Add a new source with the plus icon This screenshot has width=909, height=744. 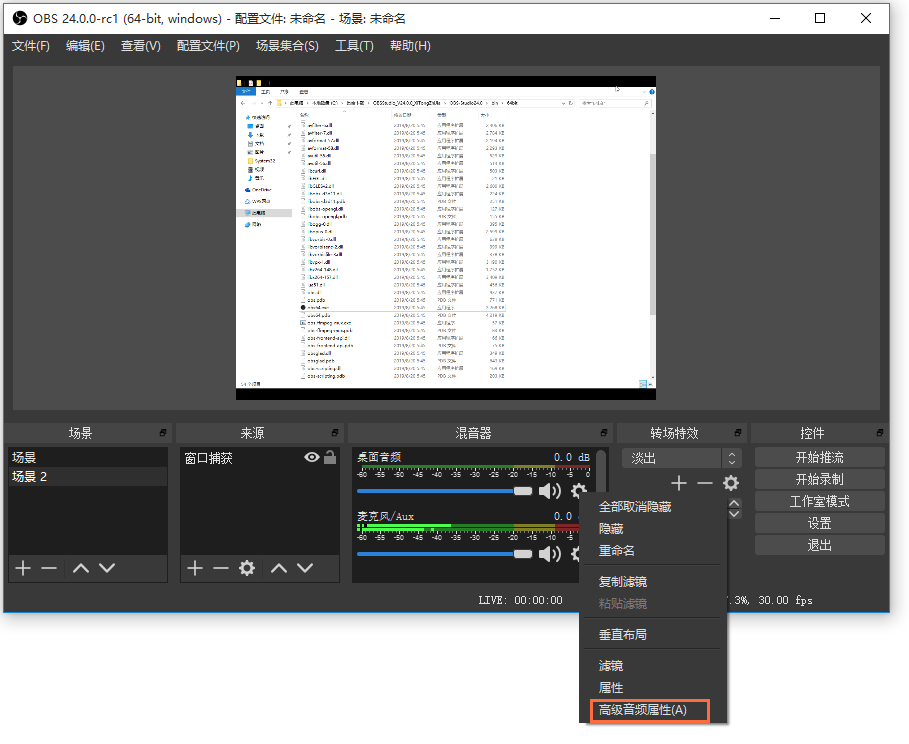pos(195,568)
